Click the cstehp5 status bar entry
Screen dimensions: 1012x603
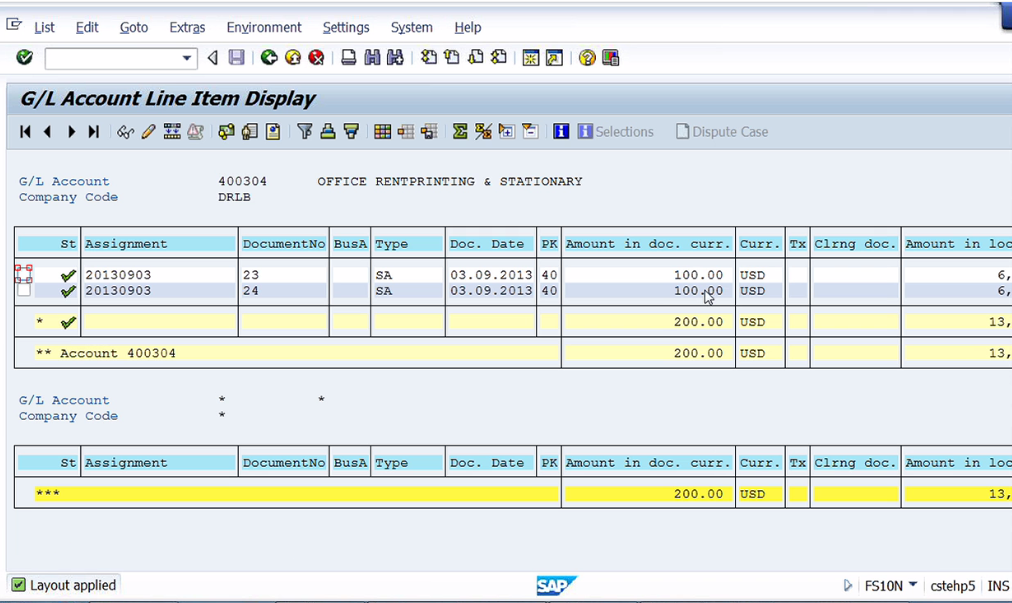pos(953,586)
